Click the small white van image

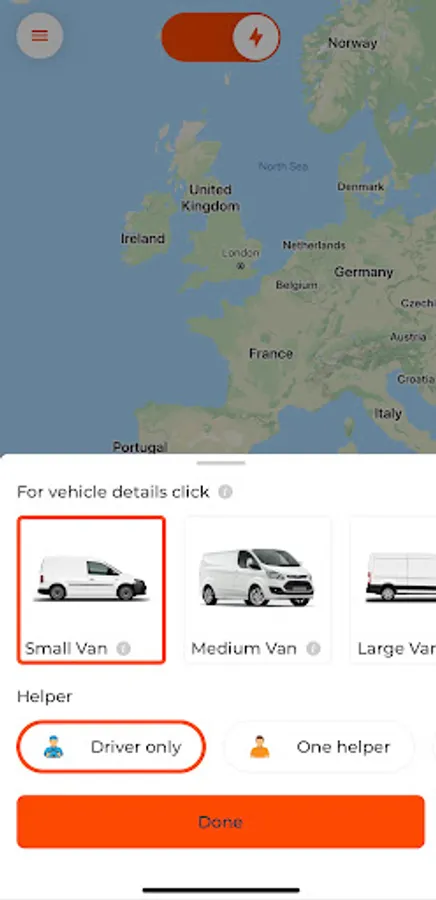pos(92,579)
